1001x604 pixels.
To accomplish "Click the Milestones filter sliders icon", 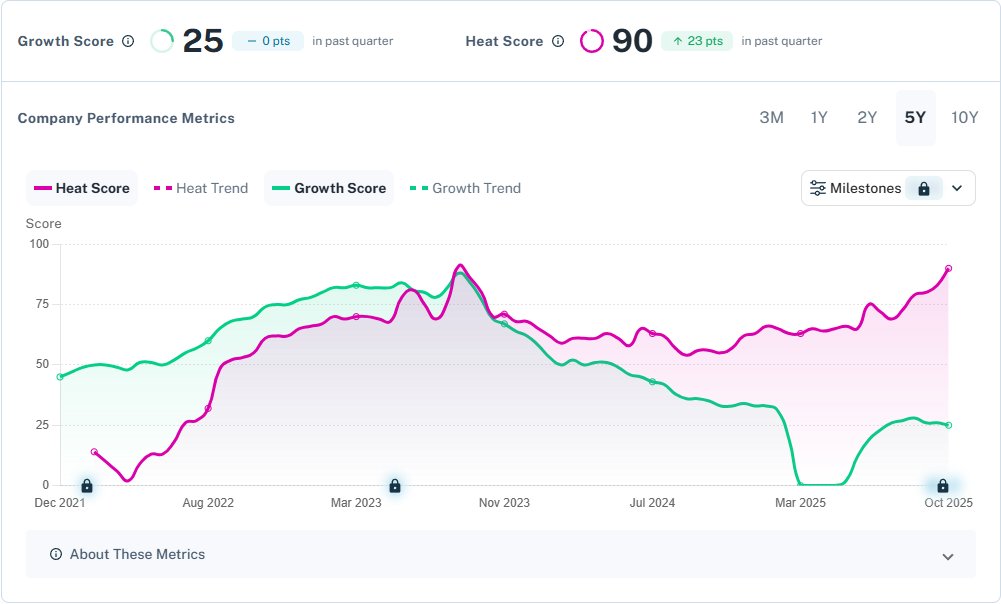I will click(818, 188).
